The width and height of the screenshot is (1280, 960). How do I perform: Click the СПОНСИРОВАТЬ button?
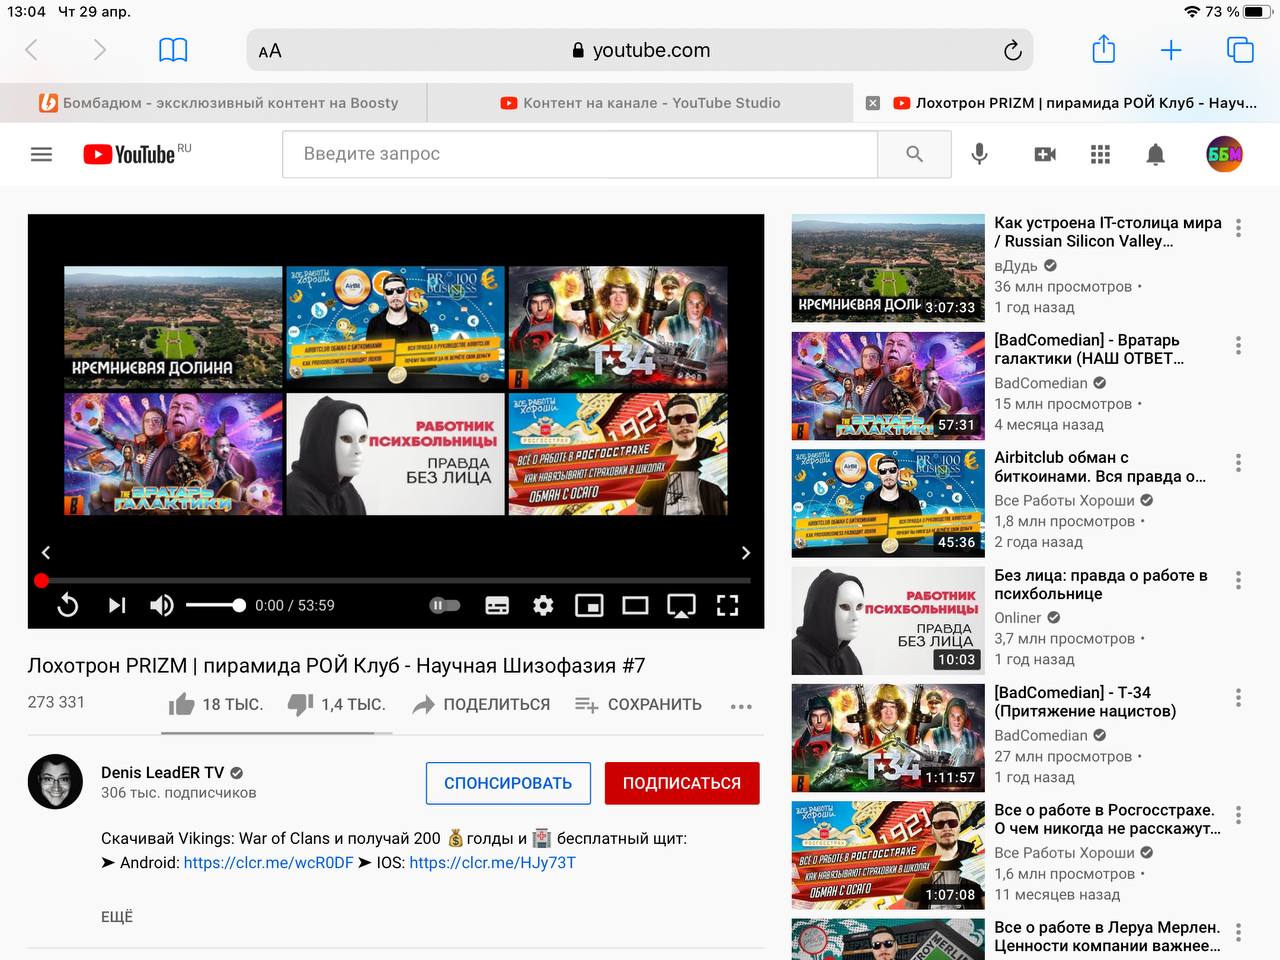[x=508, y=783]
